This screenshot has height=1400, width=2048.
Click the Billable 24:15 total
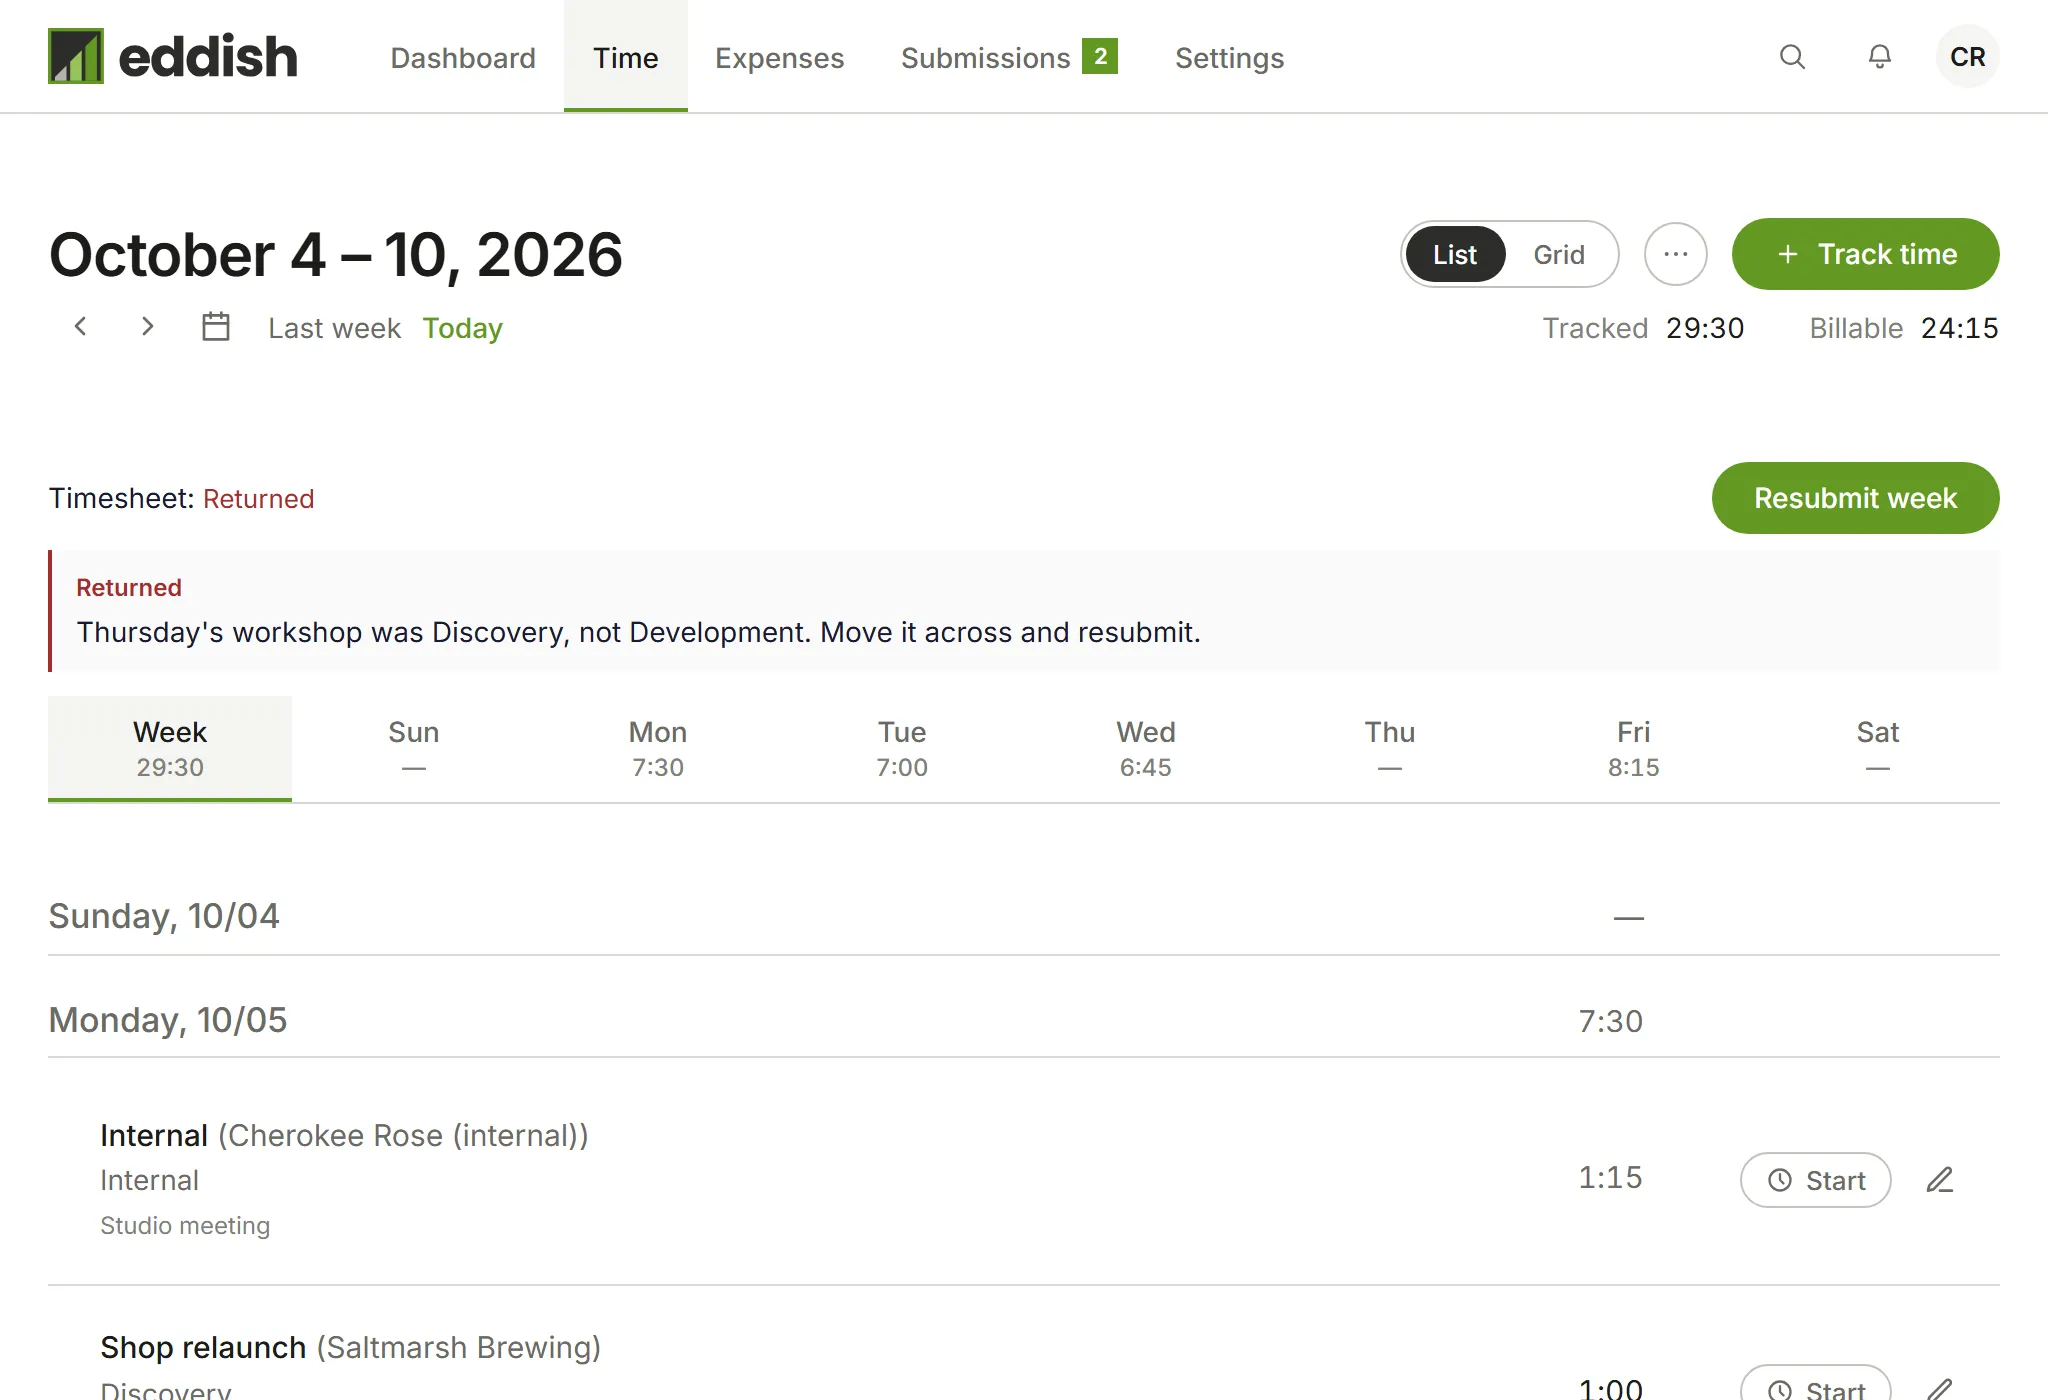pos(1904,328)
